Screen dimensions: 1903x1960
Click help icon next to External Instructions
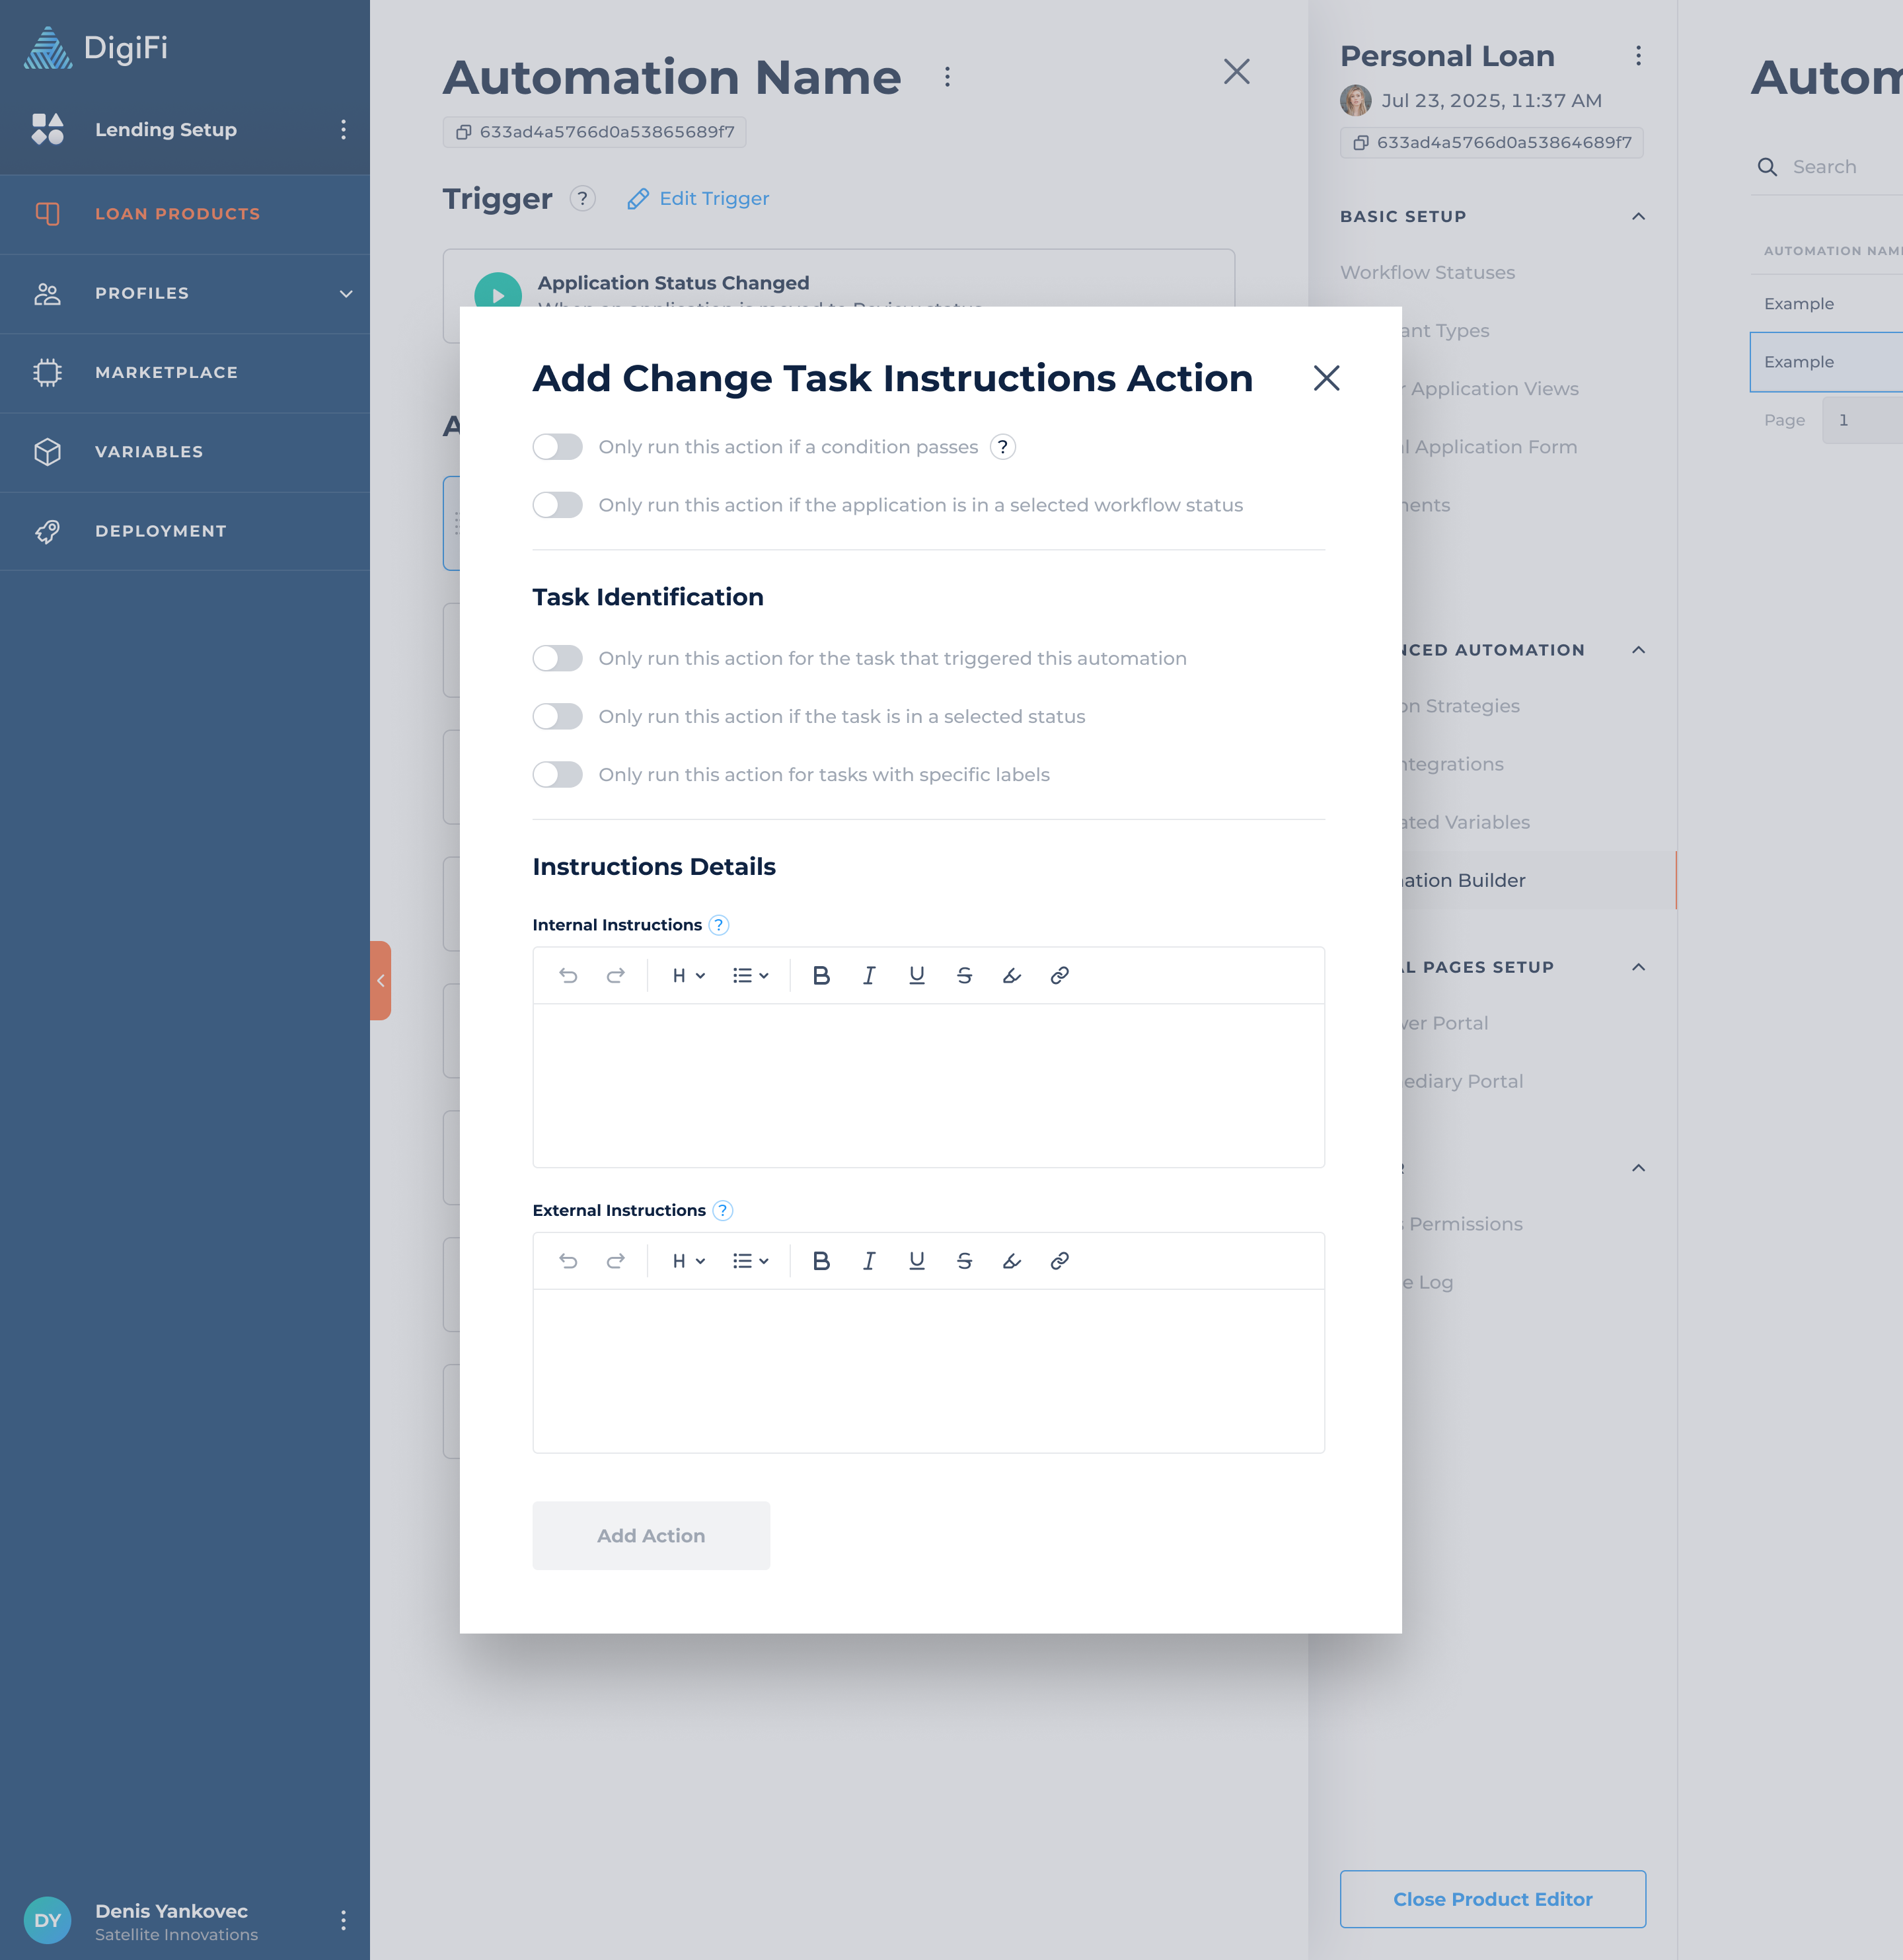722,1210
